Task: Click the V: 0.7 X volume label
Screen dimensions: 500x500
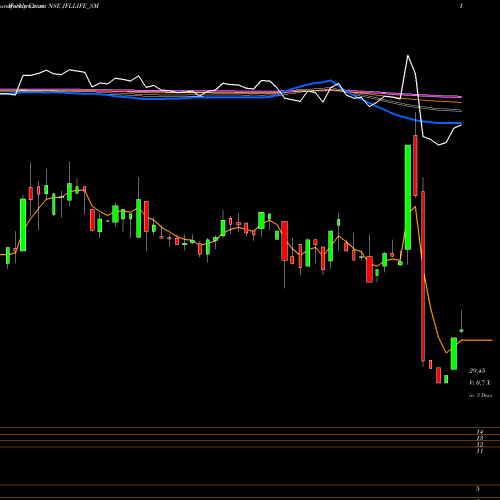Action: tap(480, 383)
